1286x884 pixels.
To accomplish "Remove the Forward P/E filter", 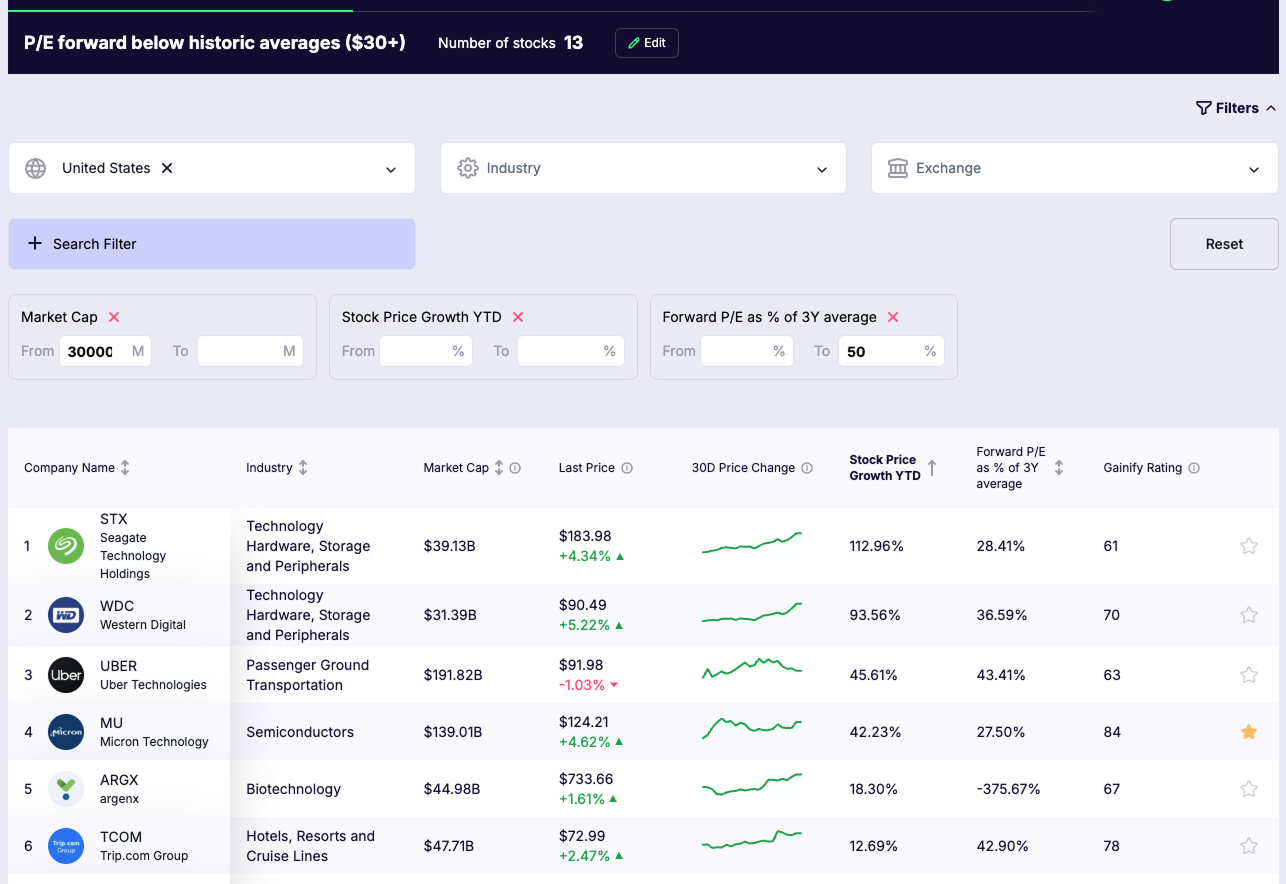I will coord(893,317).
